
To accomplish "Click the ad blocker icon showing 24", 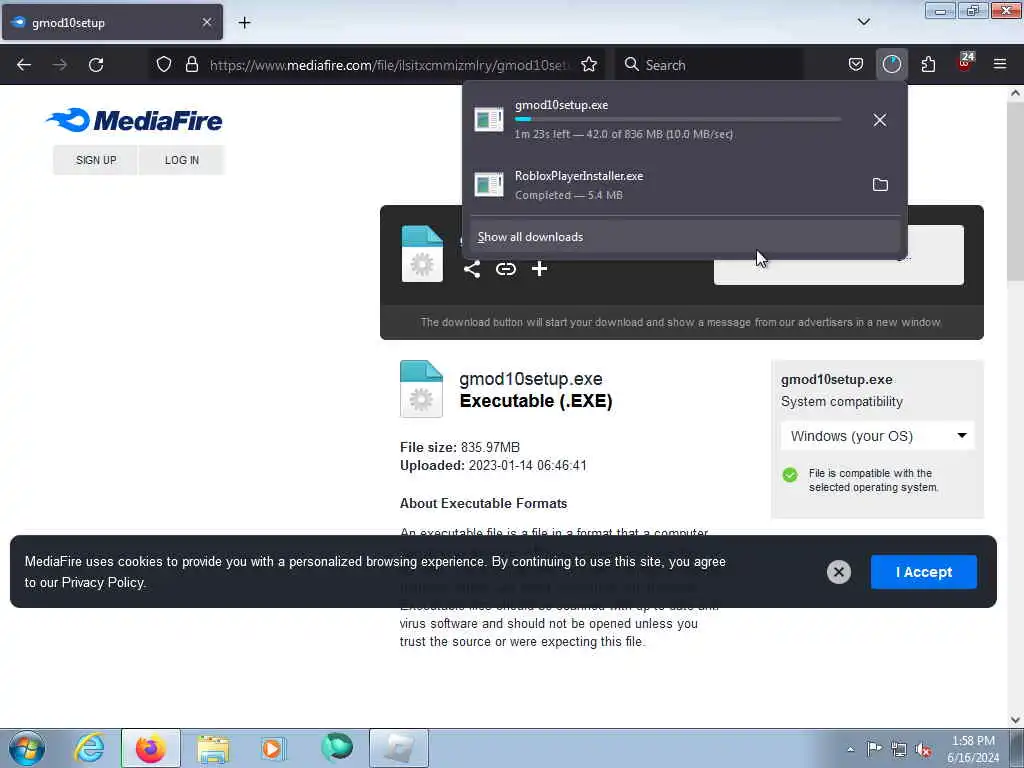I will (x=965, y=63).
